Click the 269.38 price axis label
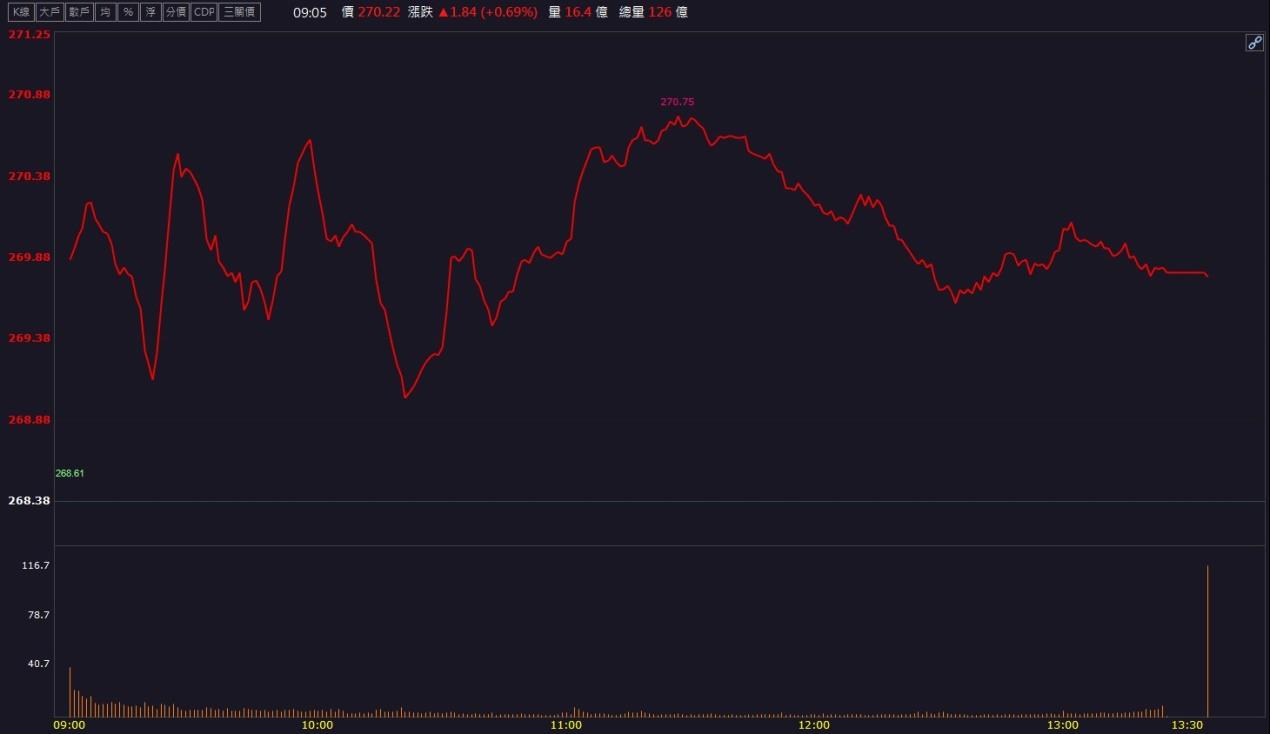 coord(29,338)
